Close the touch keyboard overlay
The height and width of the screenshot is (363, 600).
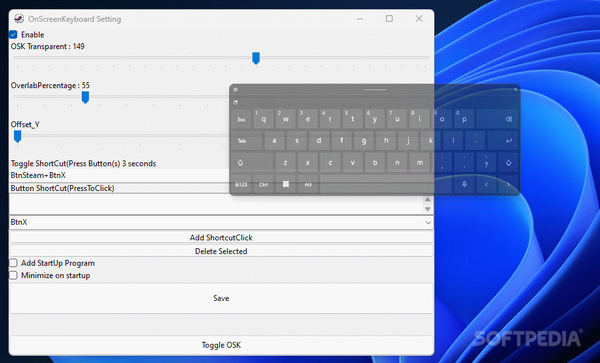tap(515, 89)
